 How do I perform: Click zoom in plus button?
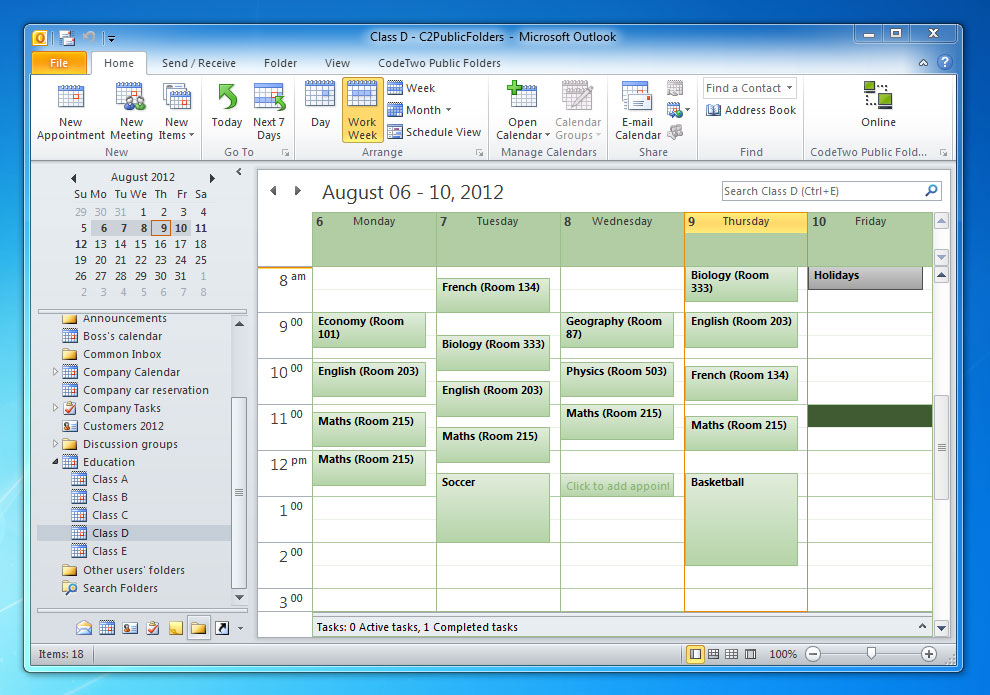(929, 654)
